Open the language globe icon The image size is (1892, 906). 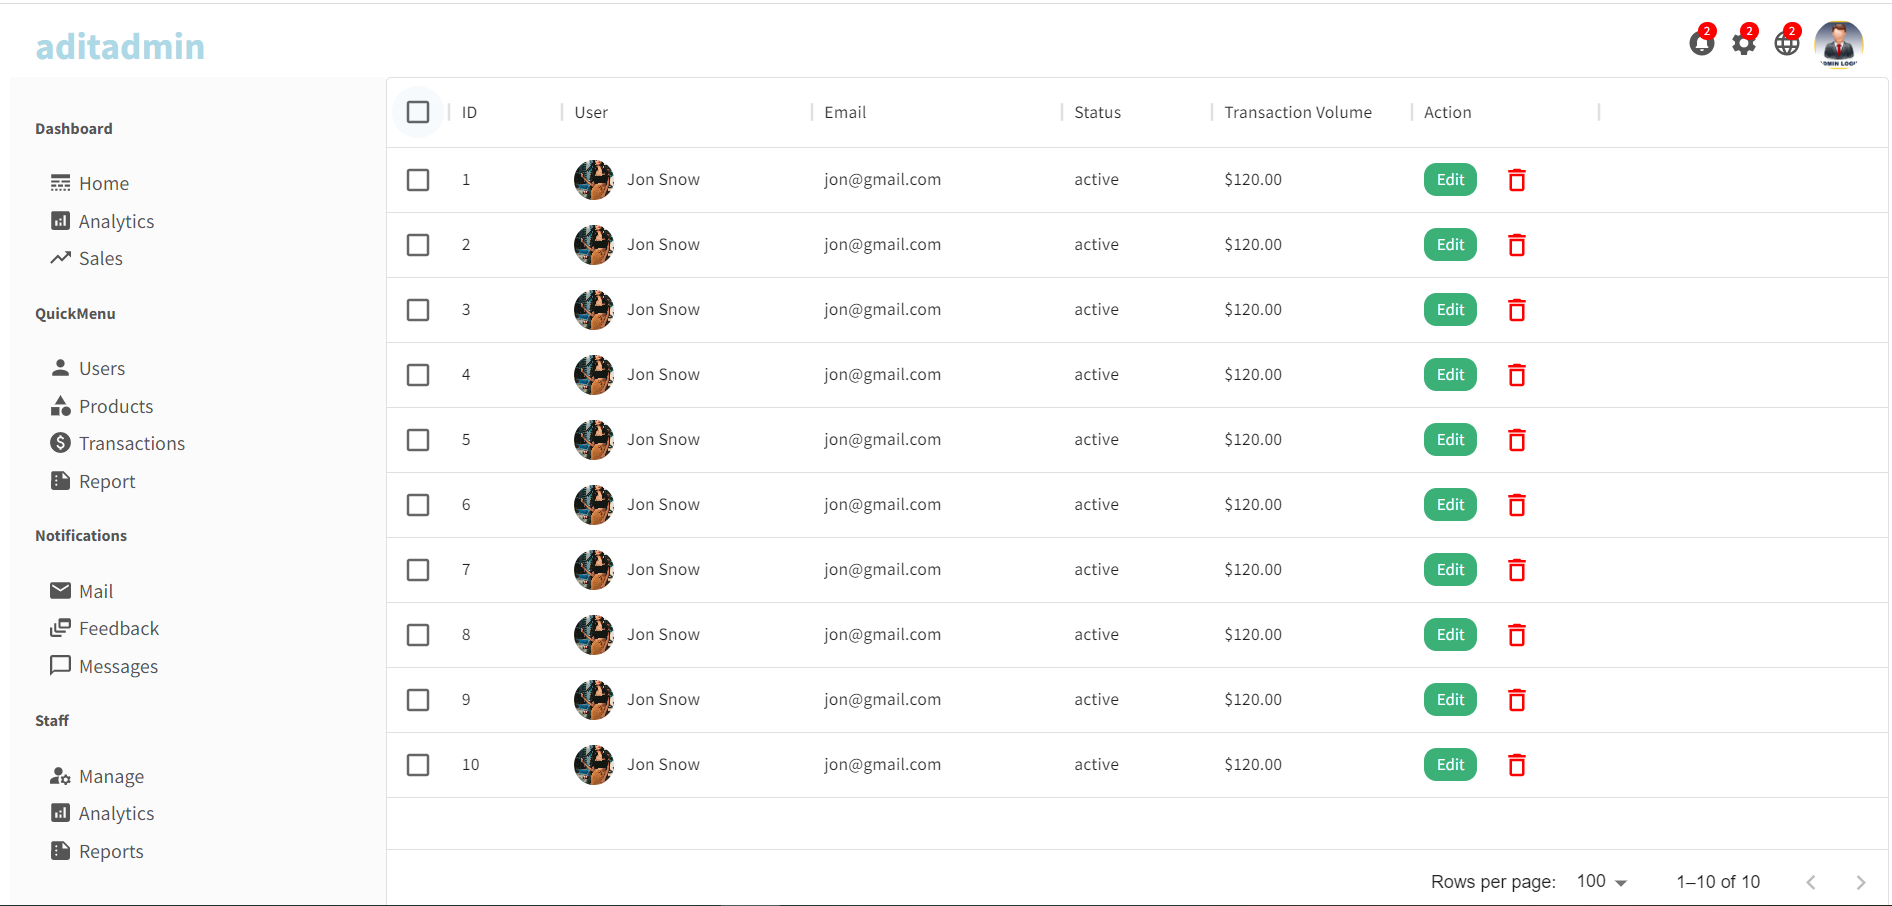(x=1787, y=42)
